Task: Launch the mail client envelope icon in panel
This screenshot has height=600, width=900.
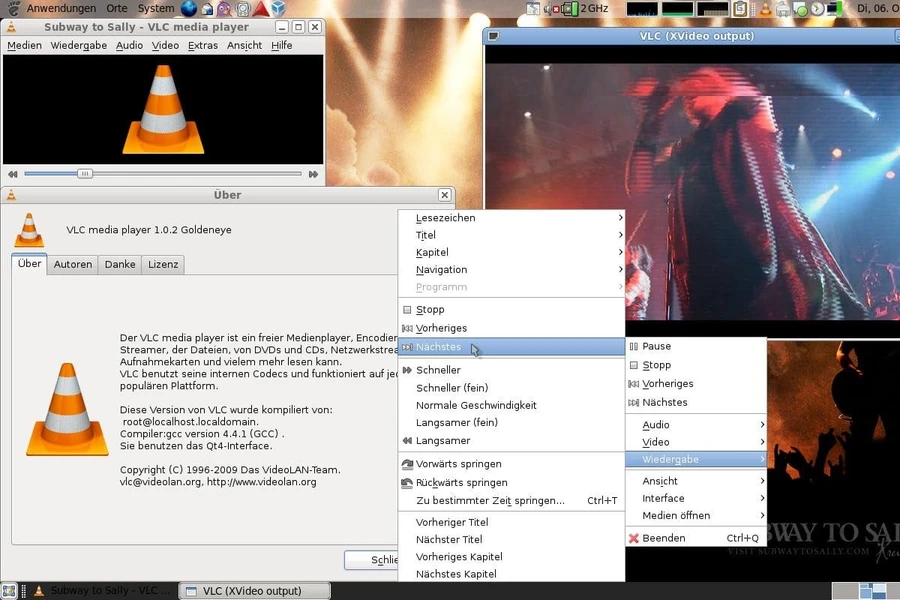Action: [207, 8]
